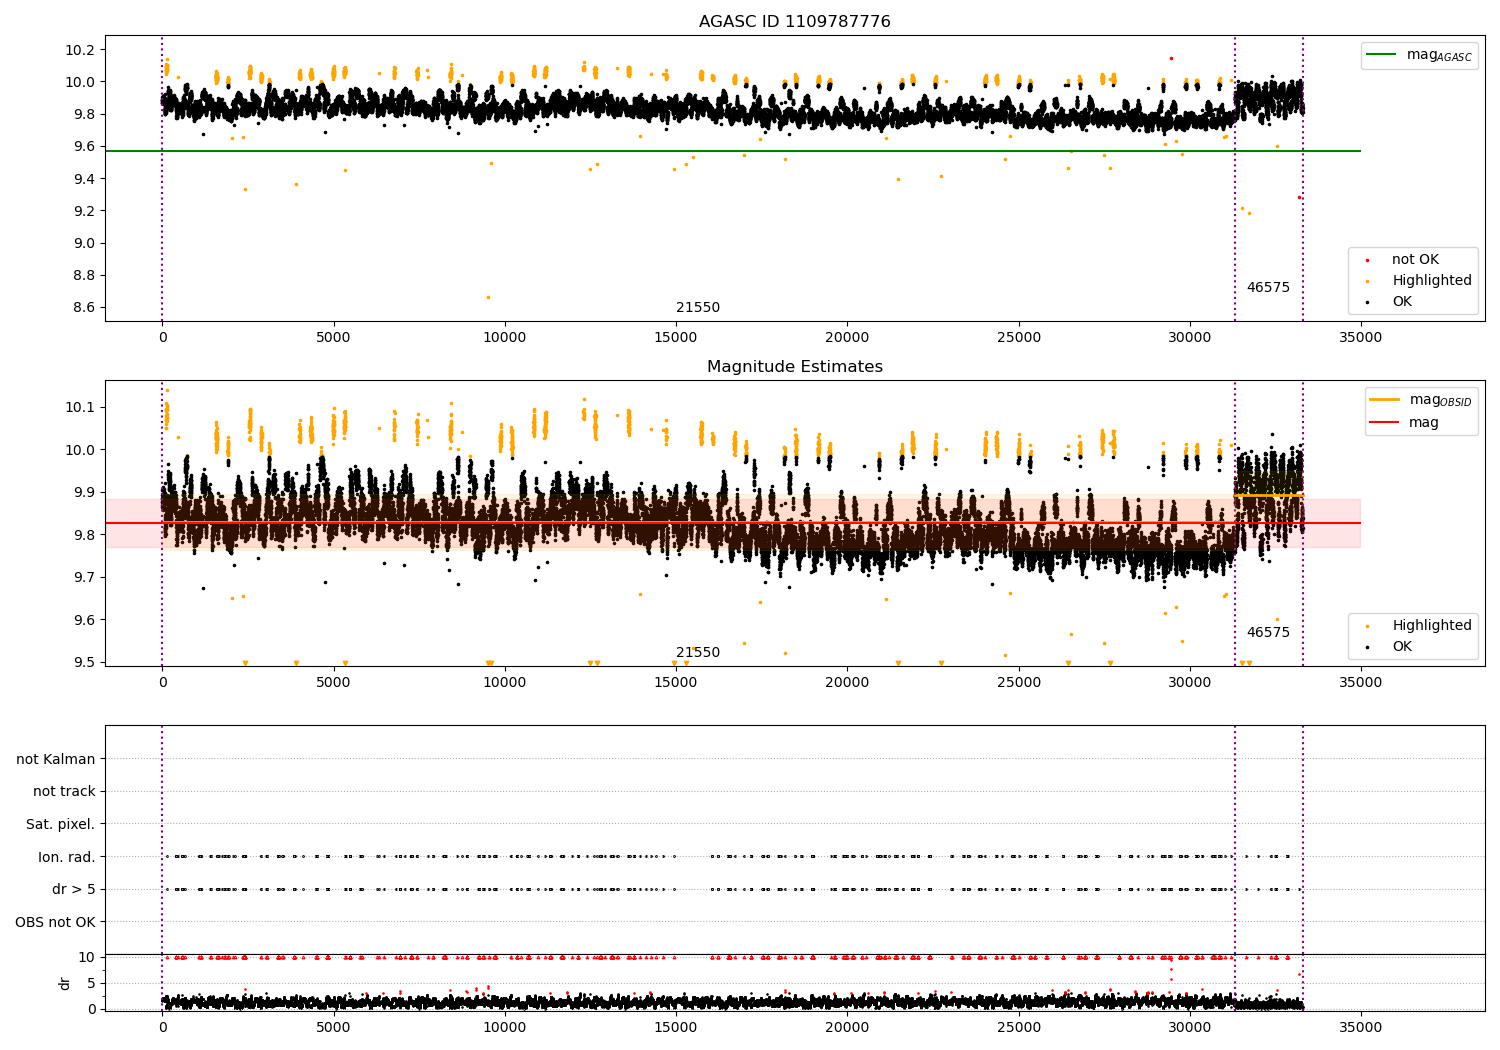
Task: Select the 'AGASC ID 1109787776' plot title
Action: [x=794, y=22]
